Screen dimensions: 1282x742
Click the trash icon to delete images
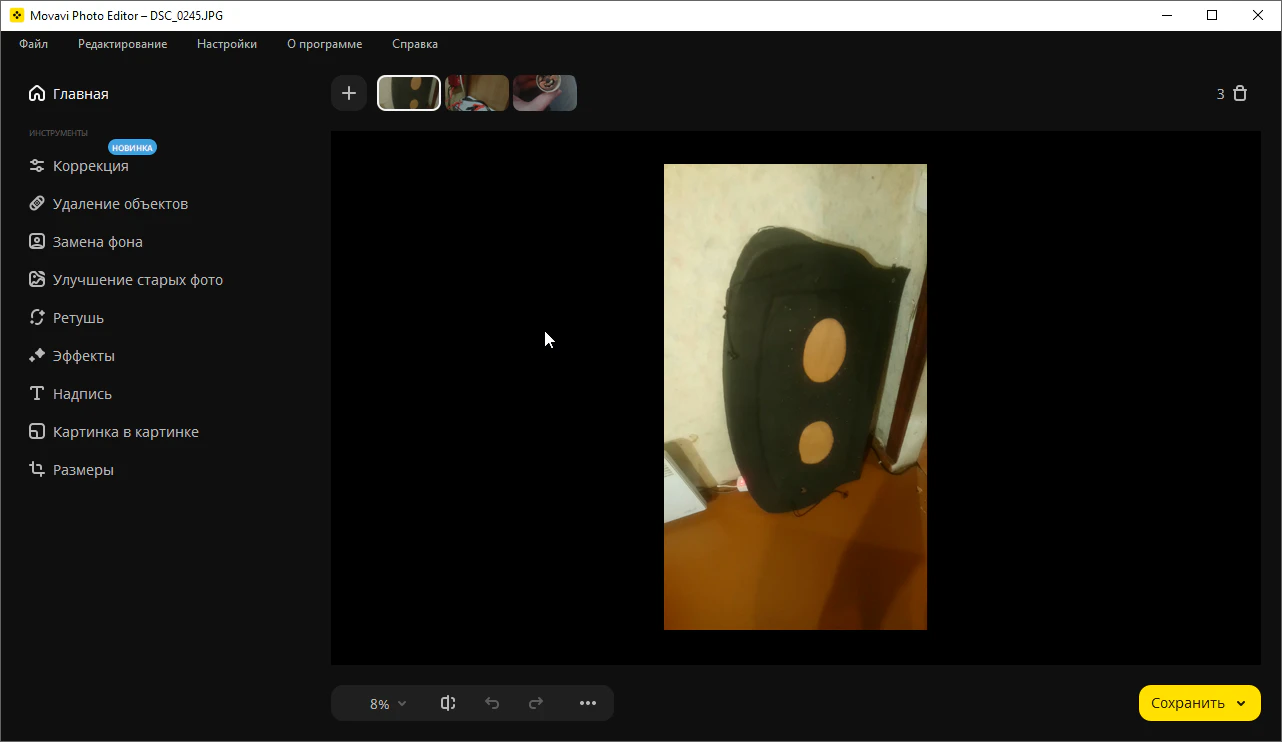point(1240,94)
